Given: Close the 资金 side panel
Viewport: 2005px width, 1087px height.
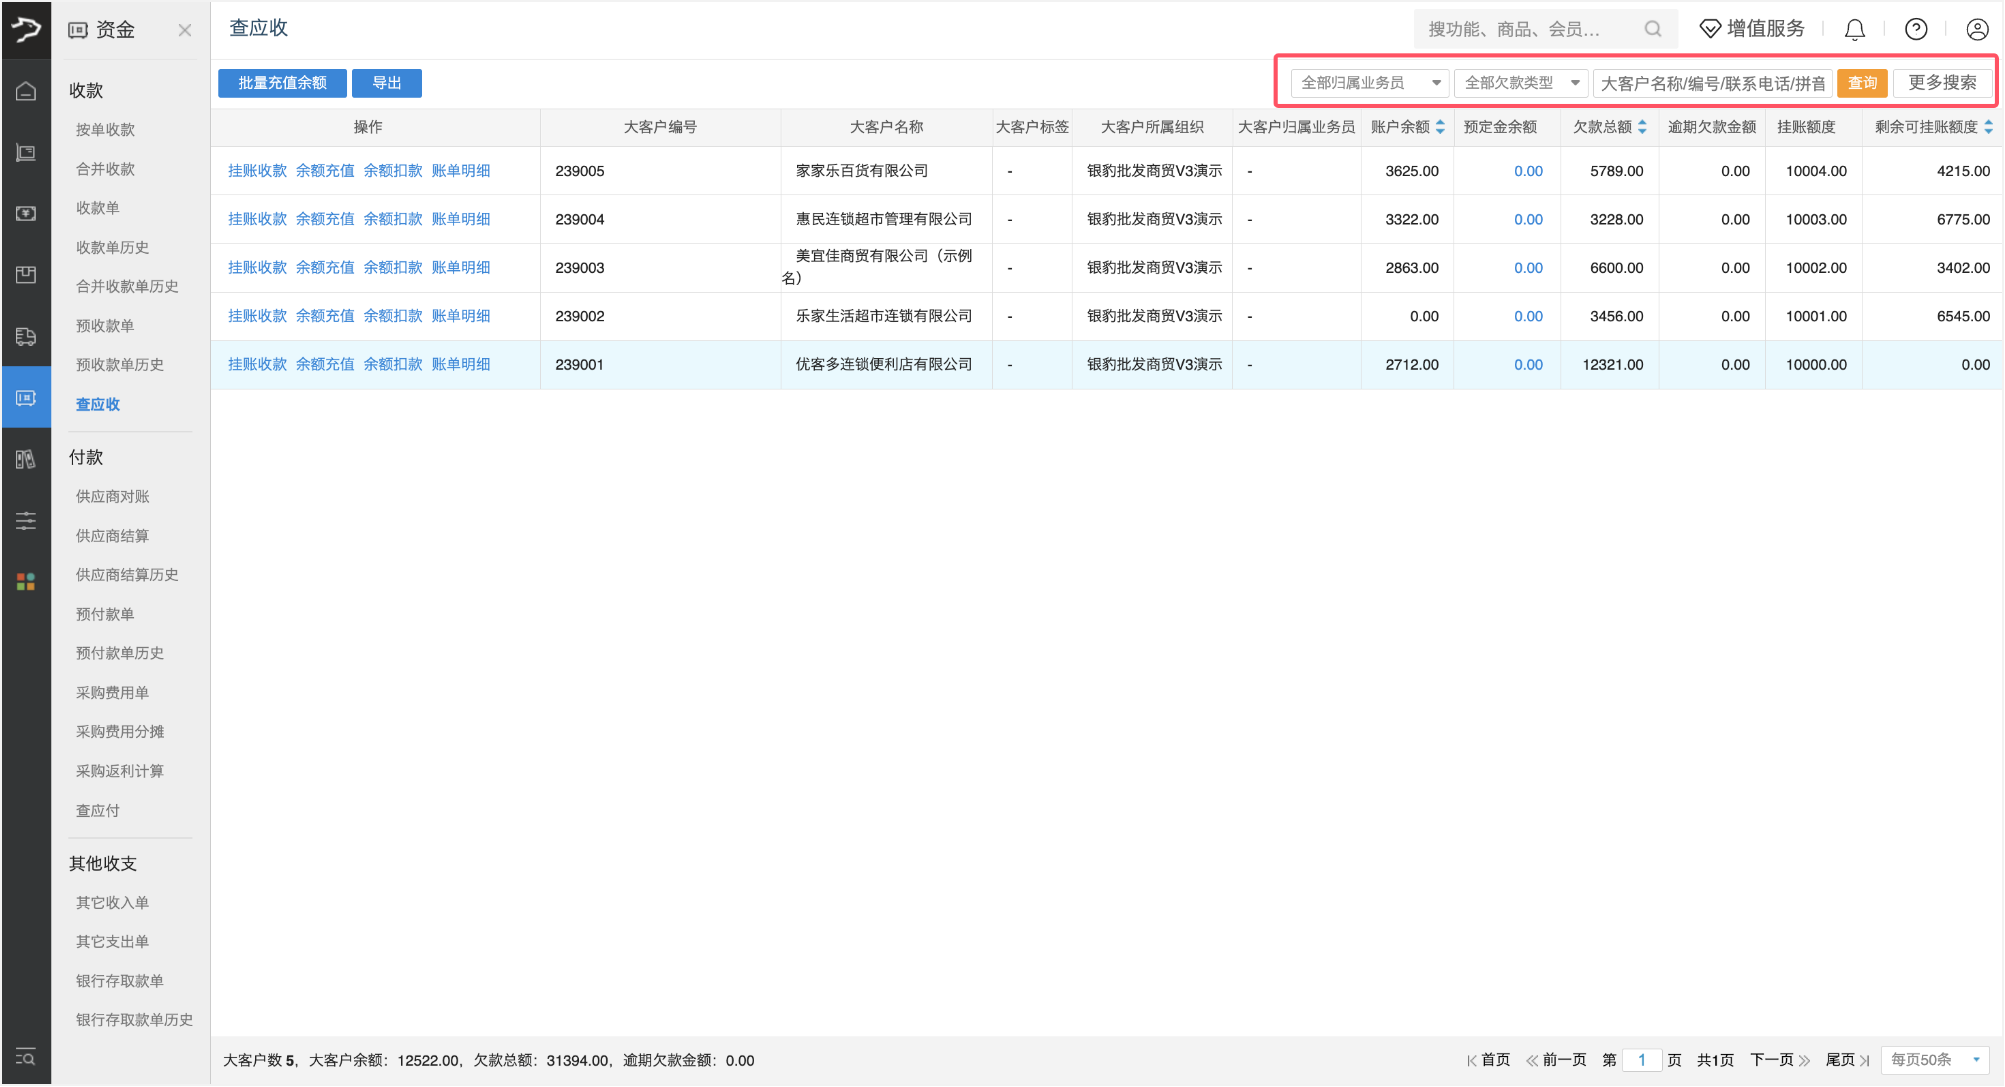Looking at the screenshot, I should 184,30.
